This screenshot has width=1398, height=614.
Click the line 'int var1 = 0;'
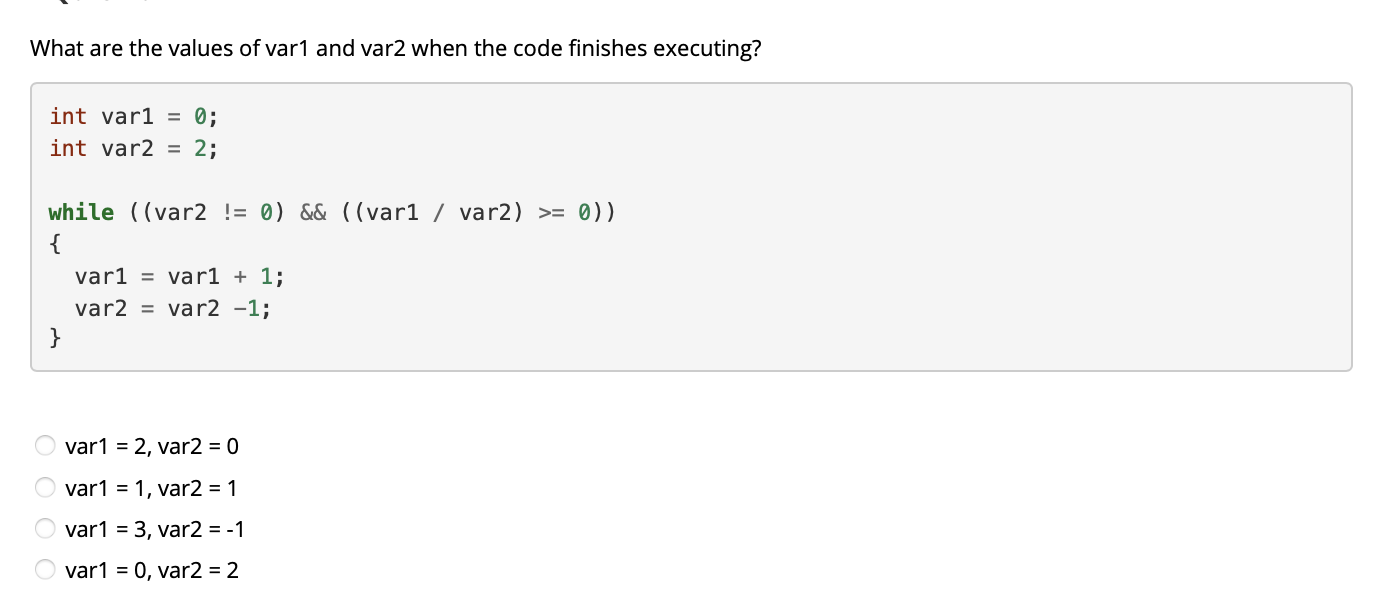(134, 116)
